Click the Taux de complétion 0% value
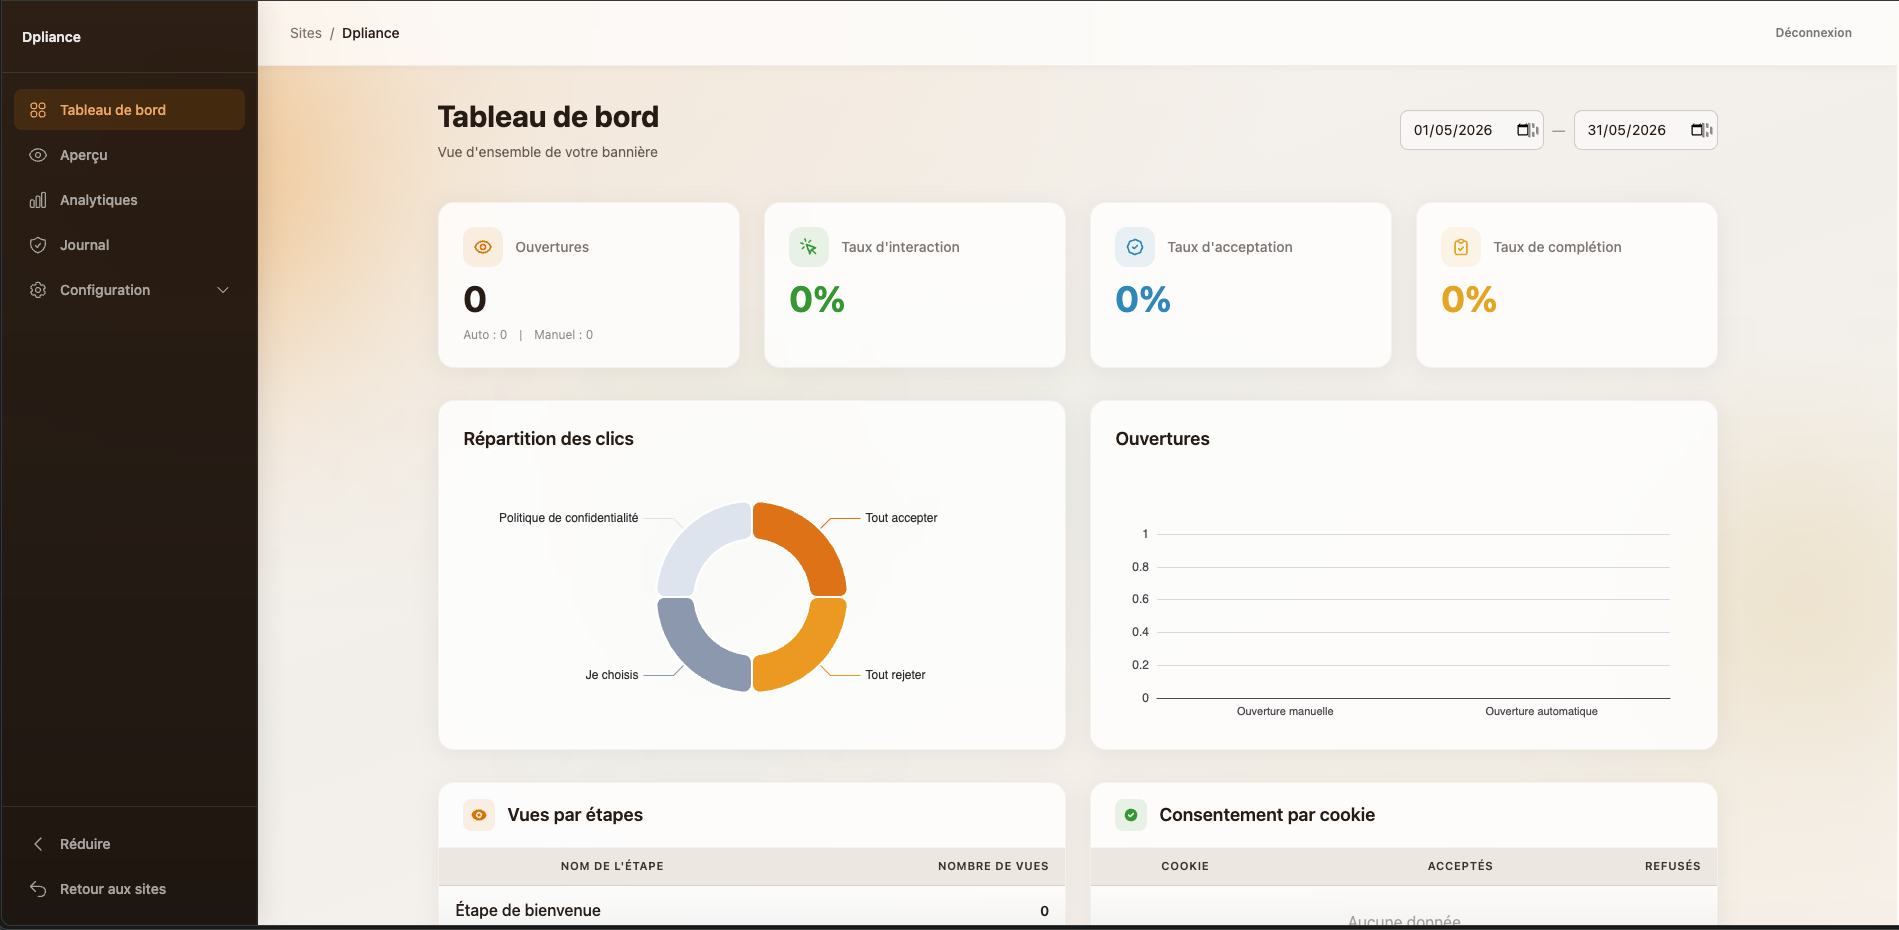The width and height of the screenshot is (1899, 930). 1469,299
